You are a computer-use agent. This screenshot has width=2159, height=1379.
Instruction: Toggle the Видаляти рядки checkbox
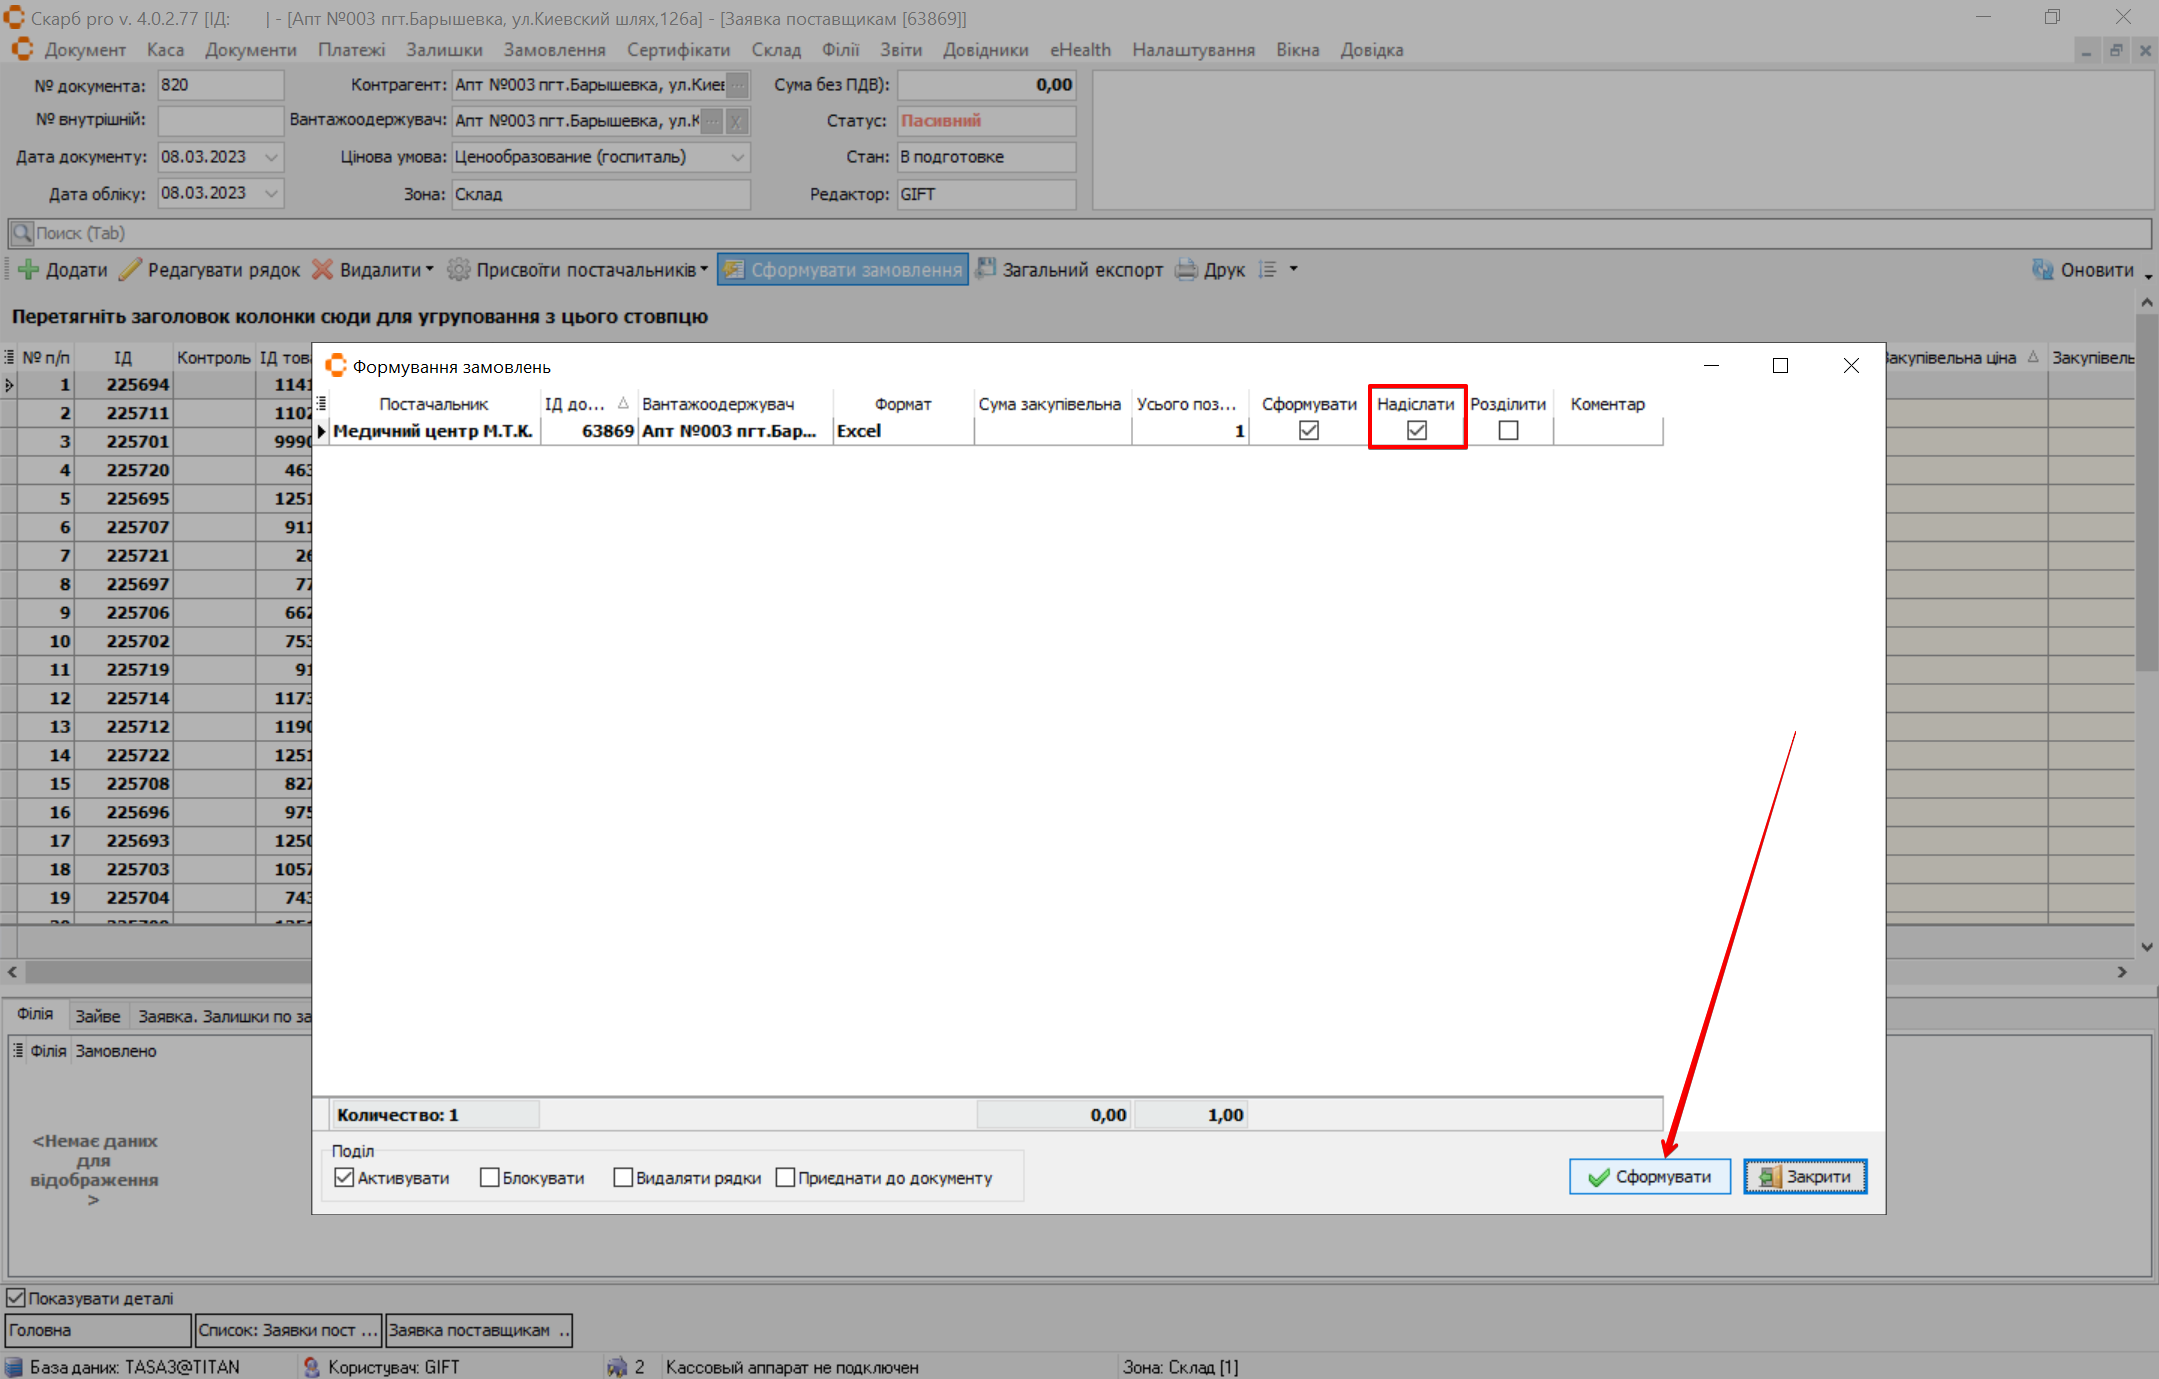623,1178
